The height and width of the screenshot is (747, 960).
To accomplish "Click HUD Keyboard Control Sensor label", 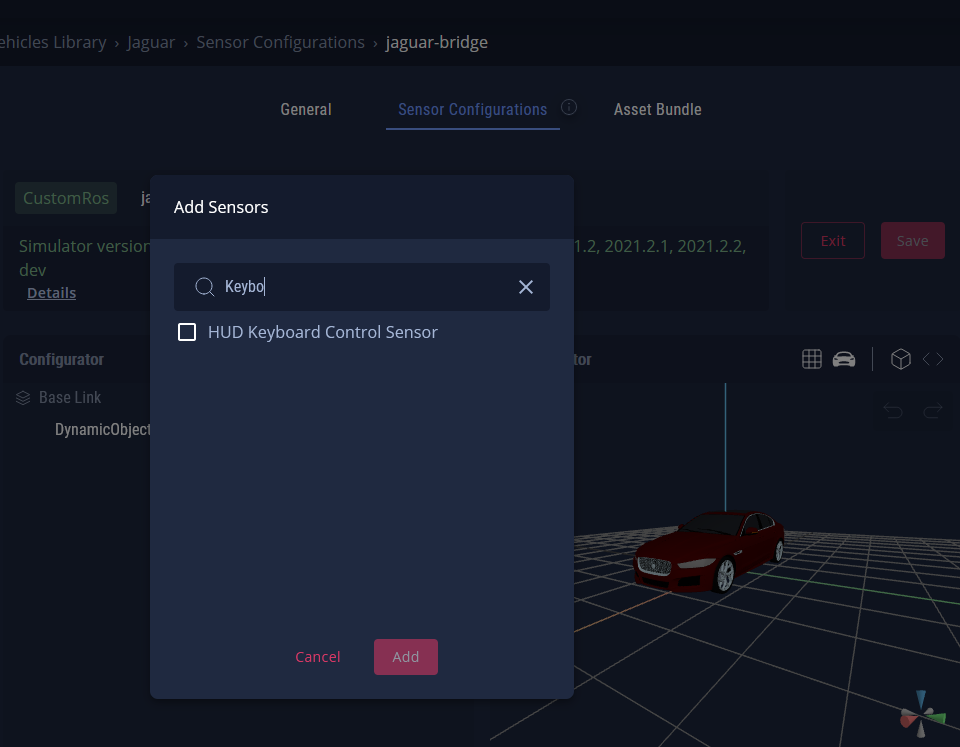I will tap(323, 332).
